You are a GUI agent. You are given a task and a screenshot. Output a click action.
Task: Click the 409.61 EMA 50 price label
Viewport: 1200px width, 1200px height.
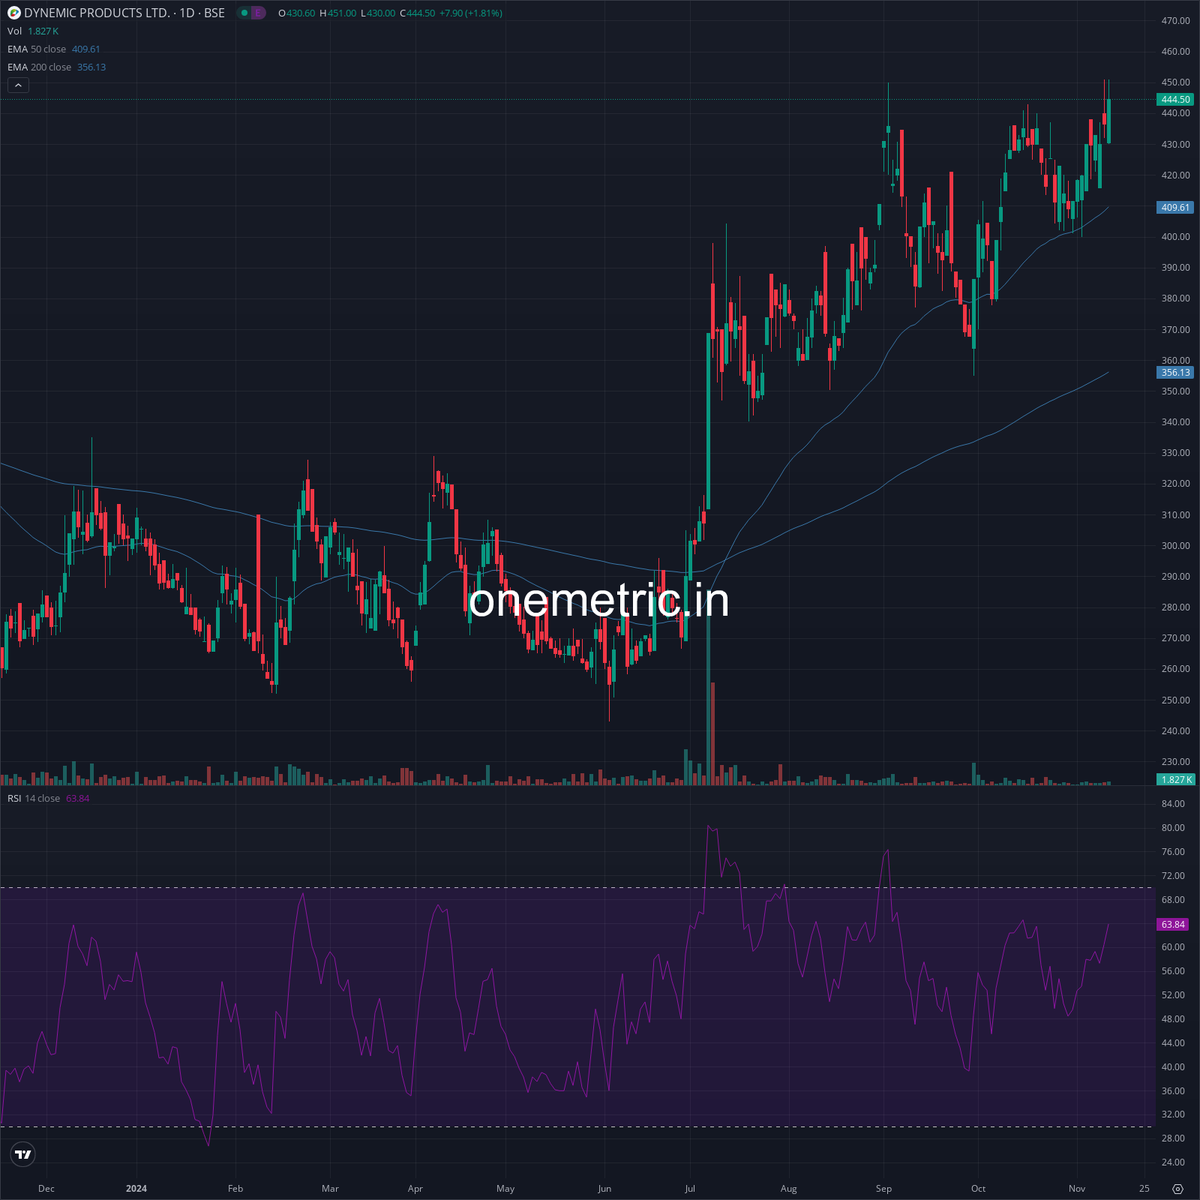click(1175, 207)
